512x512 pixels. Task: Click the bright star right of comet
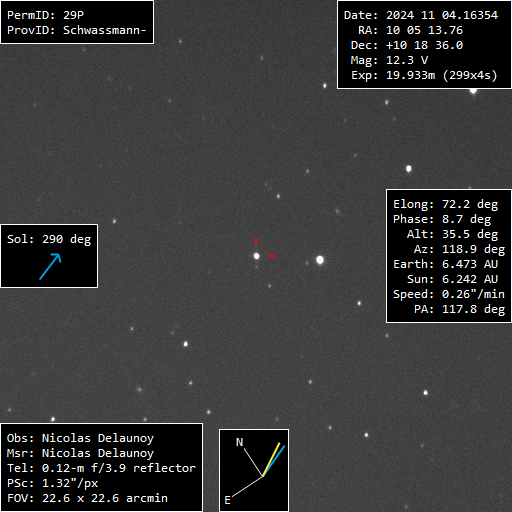320,260
